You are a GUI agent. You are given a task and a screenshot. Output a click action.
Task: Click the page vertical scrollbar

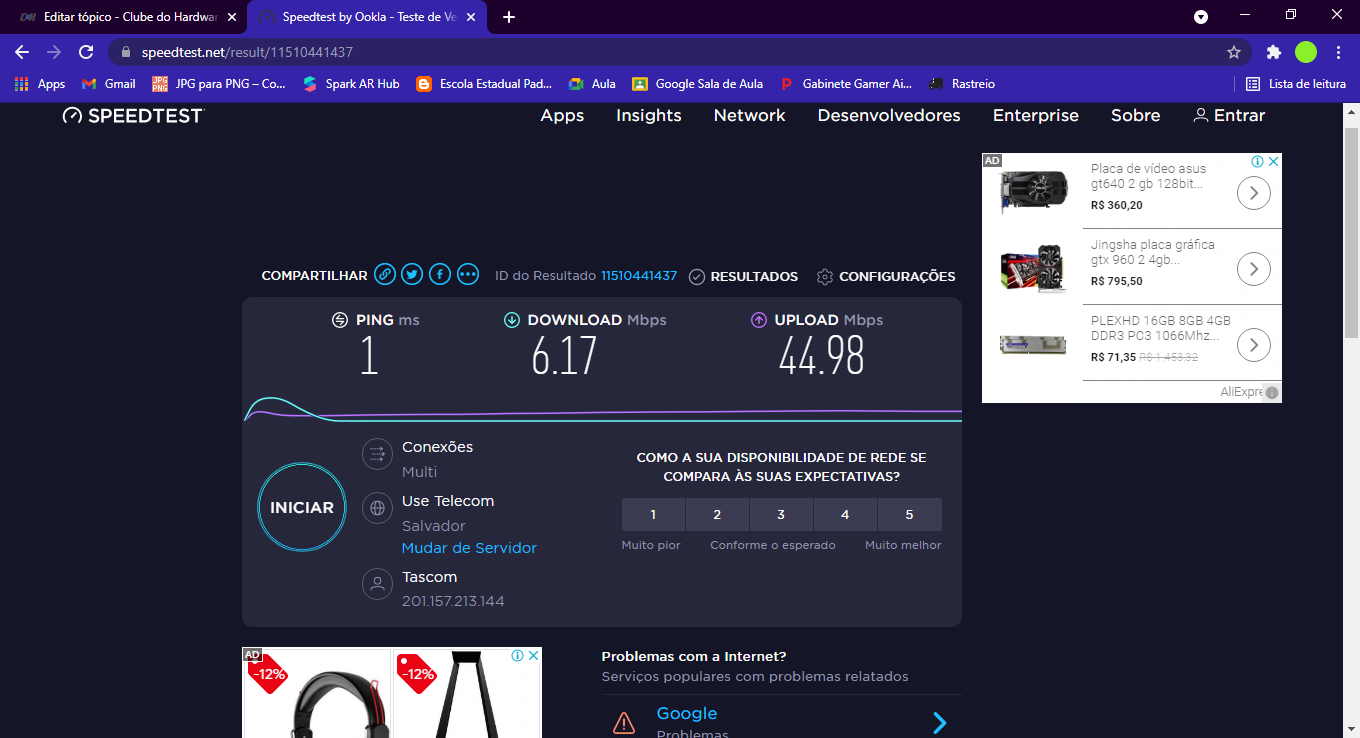(1351, 232)
